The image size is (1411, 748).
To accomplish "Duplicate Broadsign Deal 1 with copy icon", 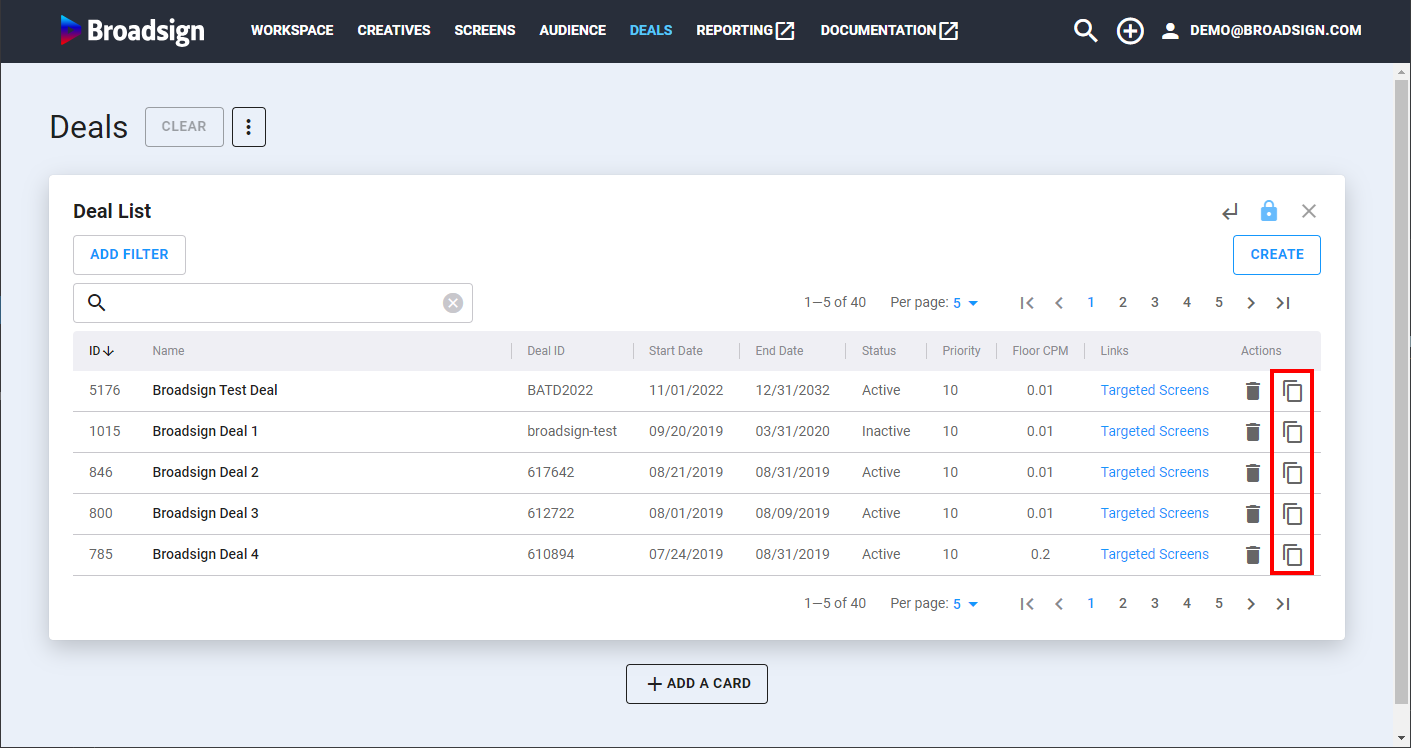I will (x=1293, y=432).
